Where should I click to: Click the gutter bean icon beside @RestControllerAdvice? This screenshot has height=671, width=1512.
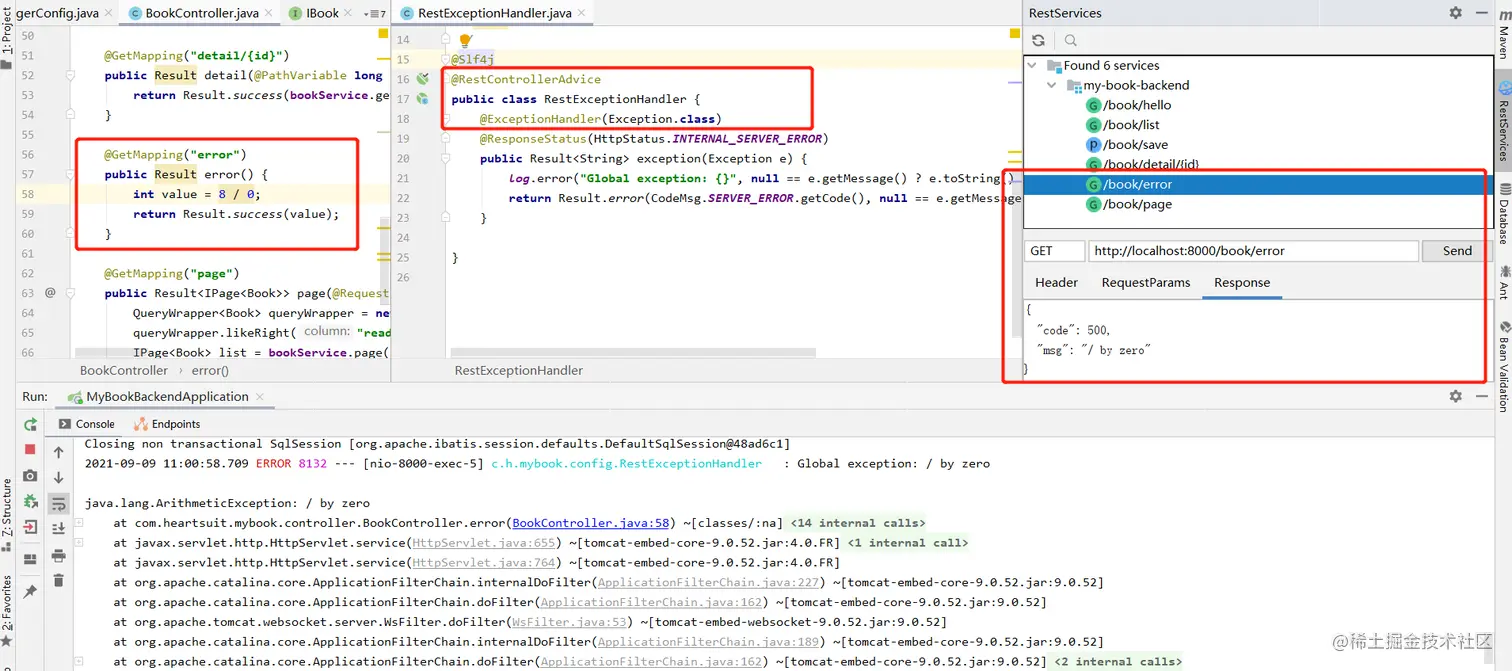click(x=422, y=79)
